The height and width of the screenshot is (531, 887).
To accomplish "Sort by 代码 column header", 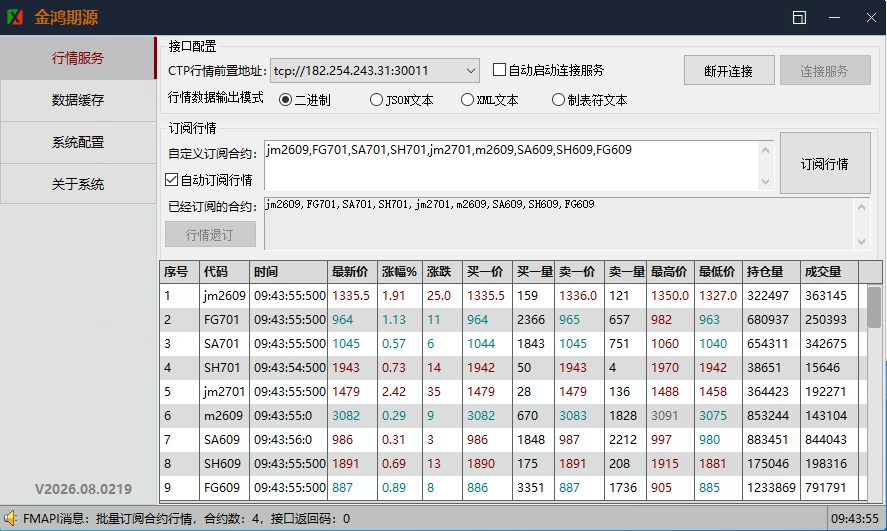I will [224, 272].
